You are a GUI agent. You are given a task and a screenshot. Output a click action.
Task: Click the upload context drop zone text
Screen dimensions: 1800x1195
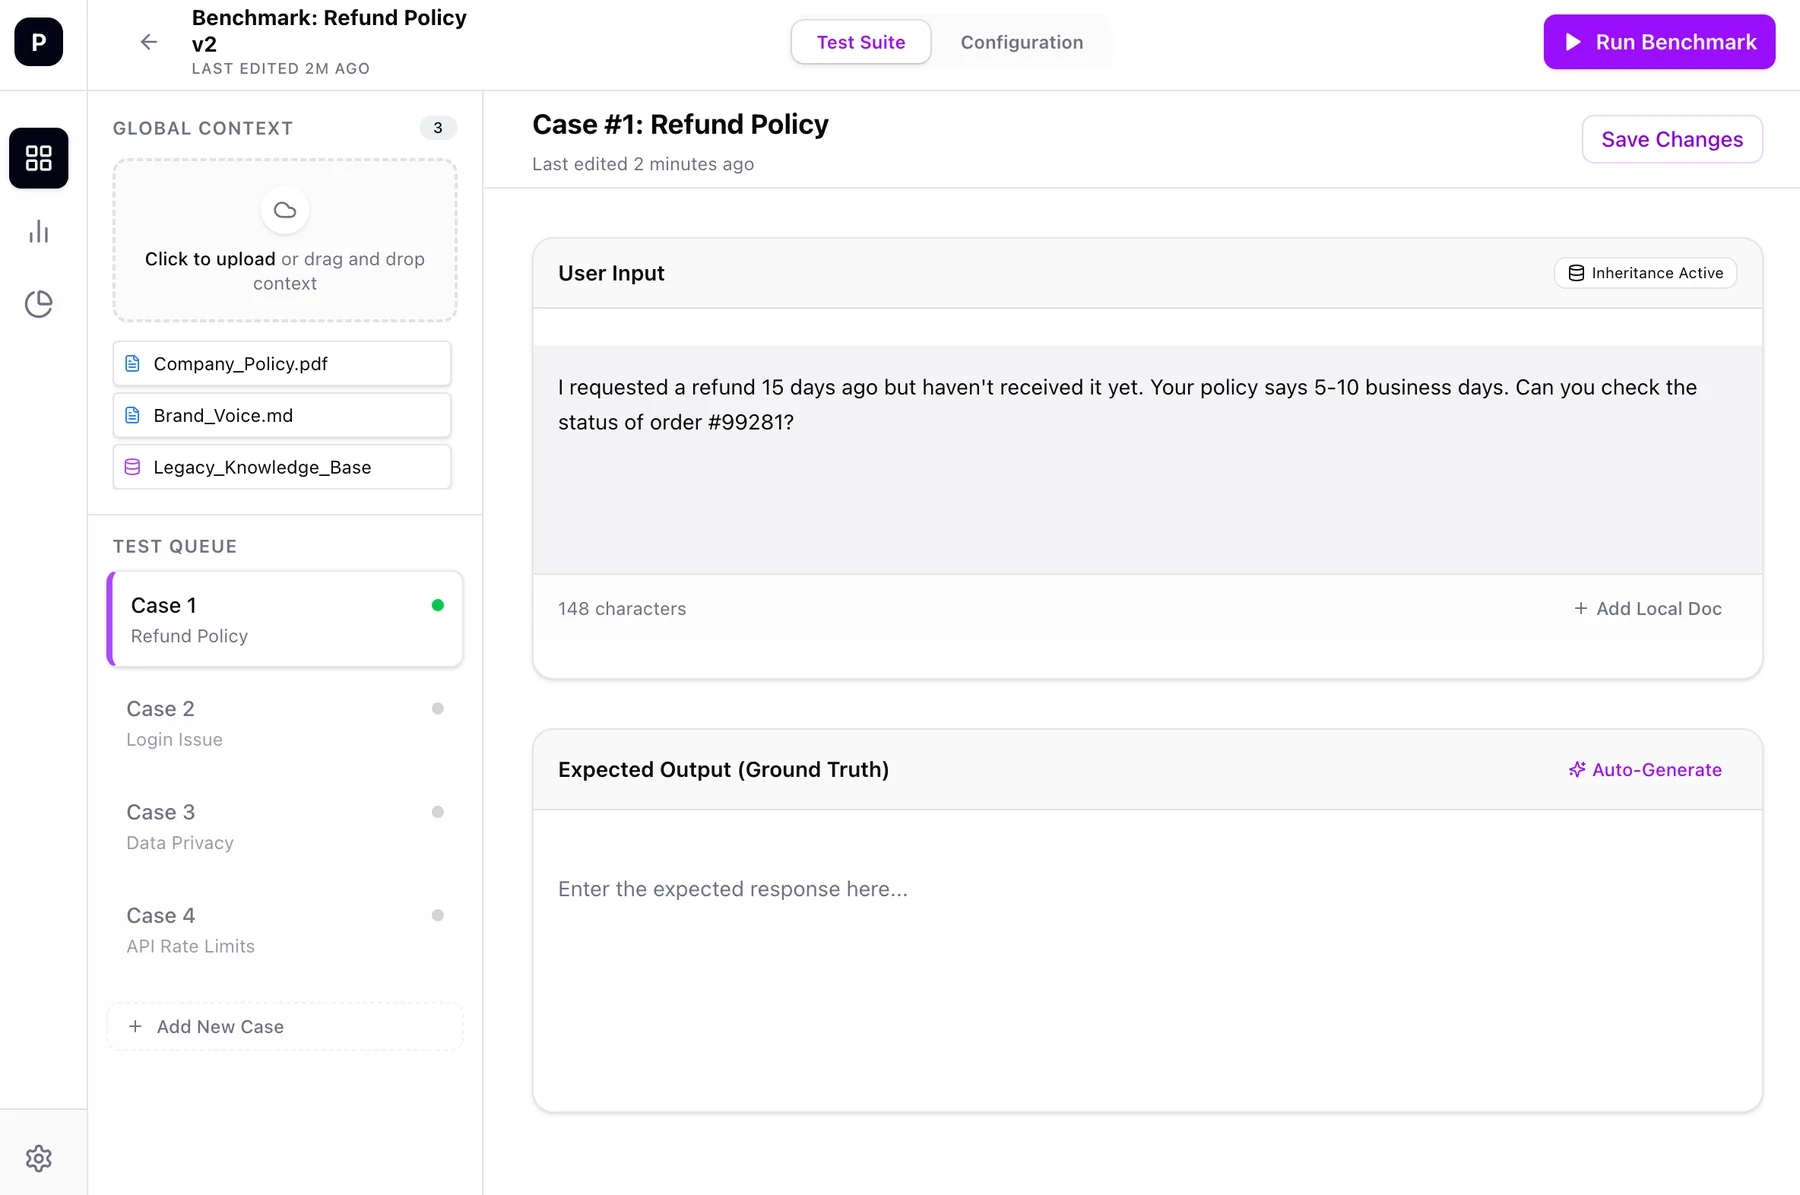(285, 271)
